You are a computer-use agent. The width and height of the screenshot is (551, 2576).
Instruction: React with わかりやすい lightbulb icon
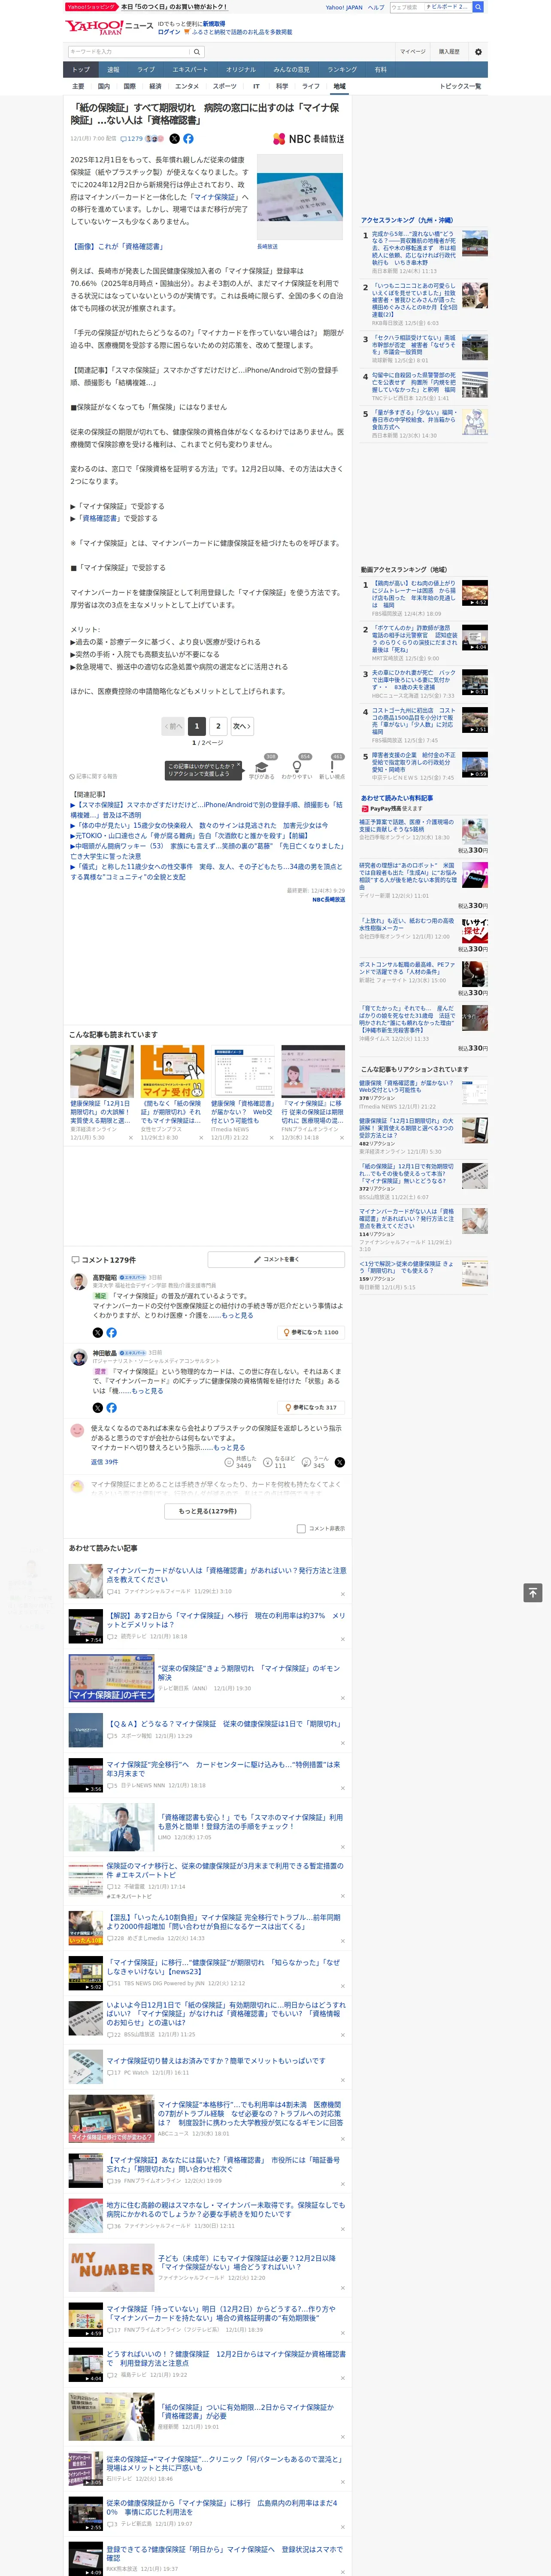click(x=297, y=767)
